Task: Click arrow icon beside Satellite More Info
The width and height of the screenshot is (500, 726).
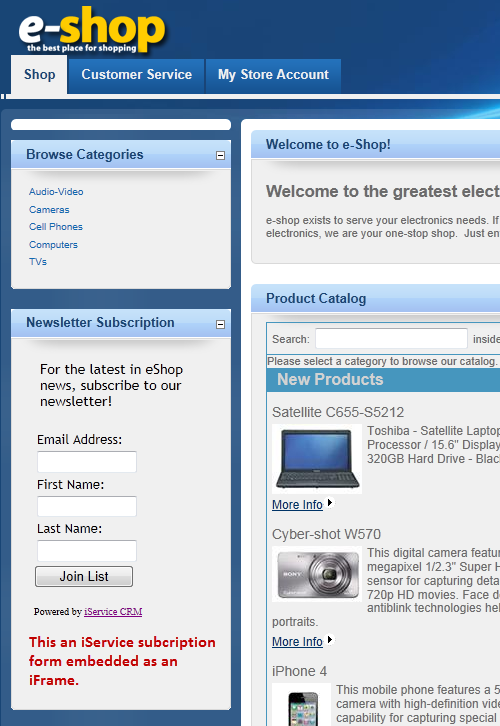Action: pyautogui.click(x=330, y=502)
